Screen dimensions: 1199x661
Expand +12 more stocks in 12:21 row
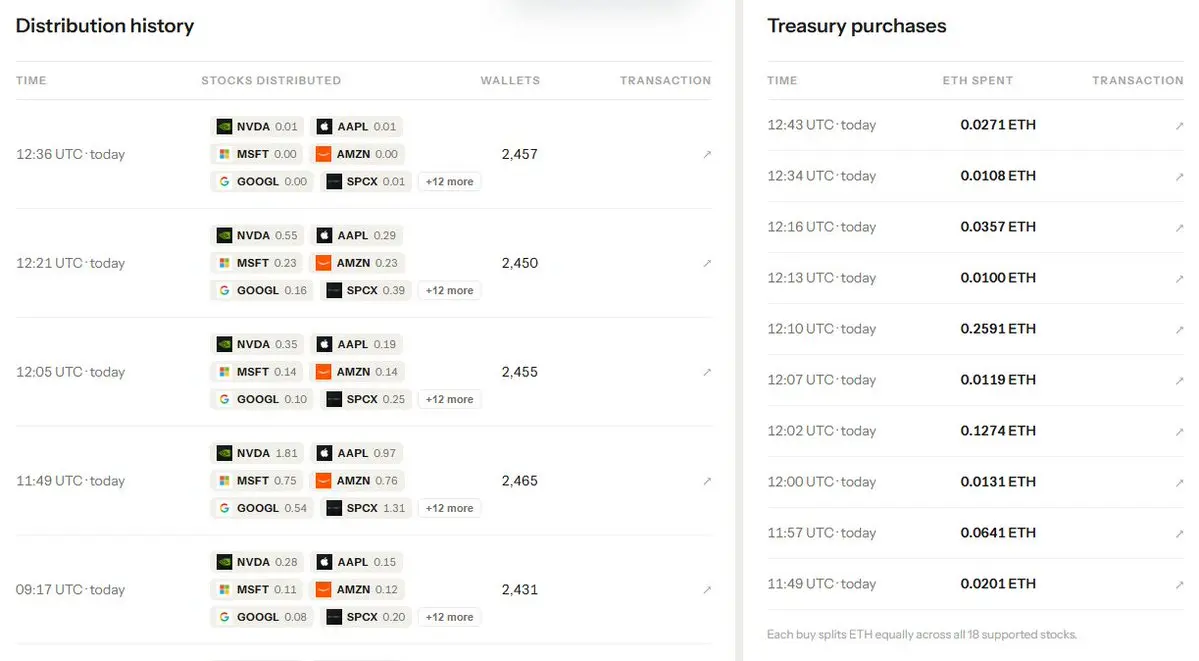click(x=450, y=290)
